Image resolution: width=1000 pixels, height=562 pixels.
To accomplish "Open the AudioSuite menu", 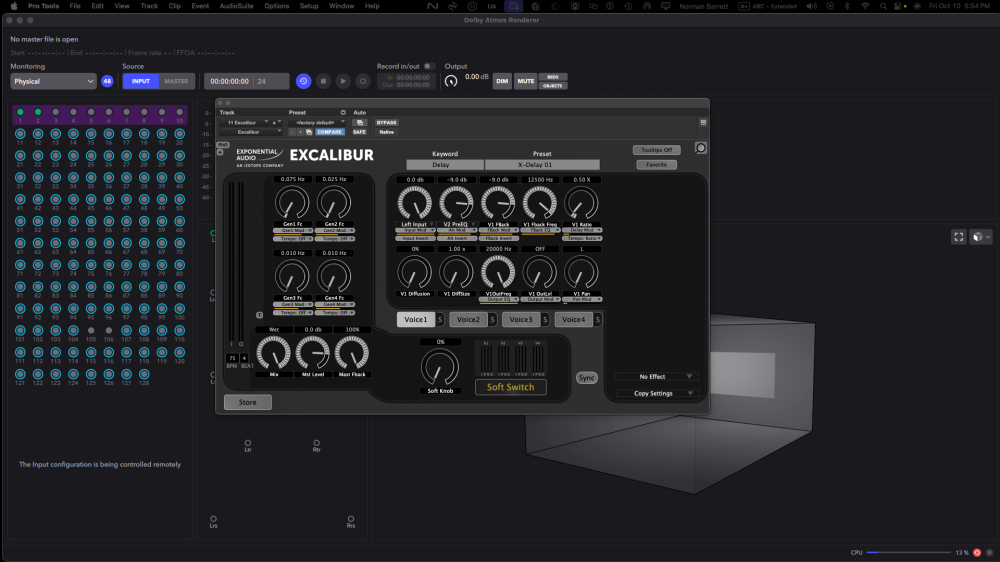I will (x=236, y=6).
